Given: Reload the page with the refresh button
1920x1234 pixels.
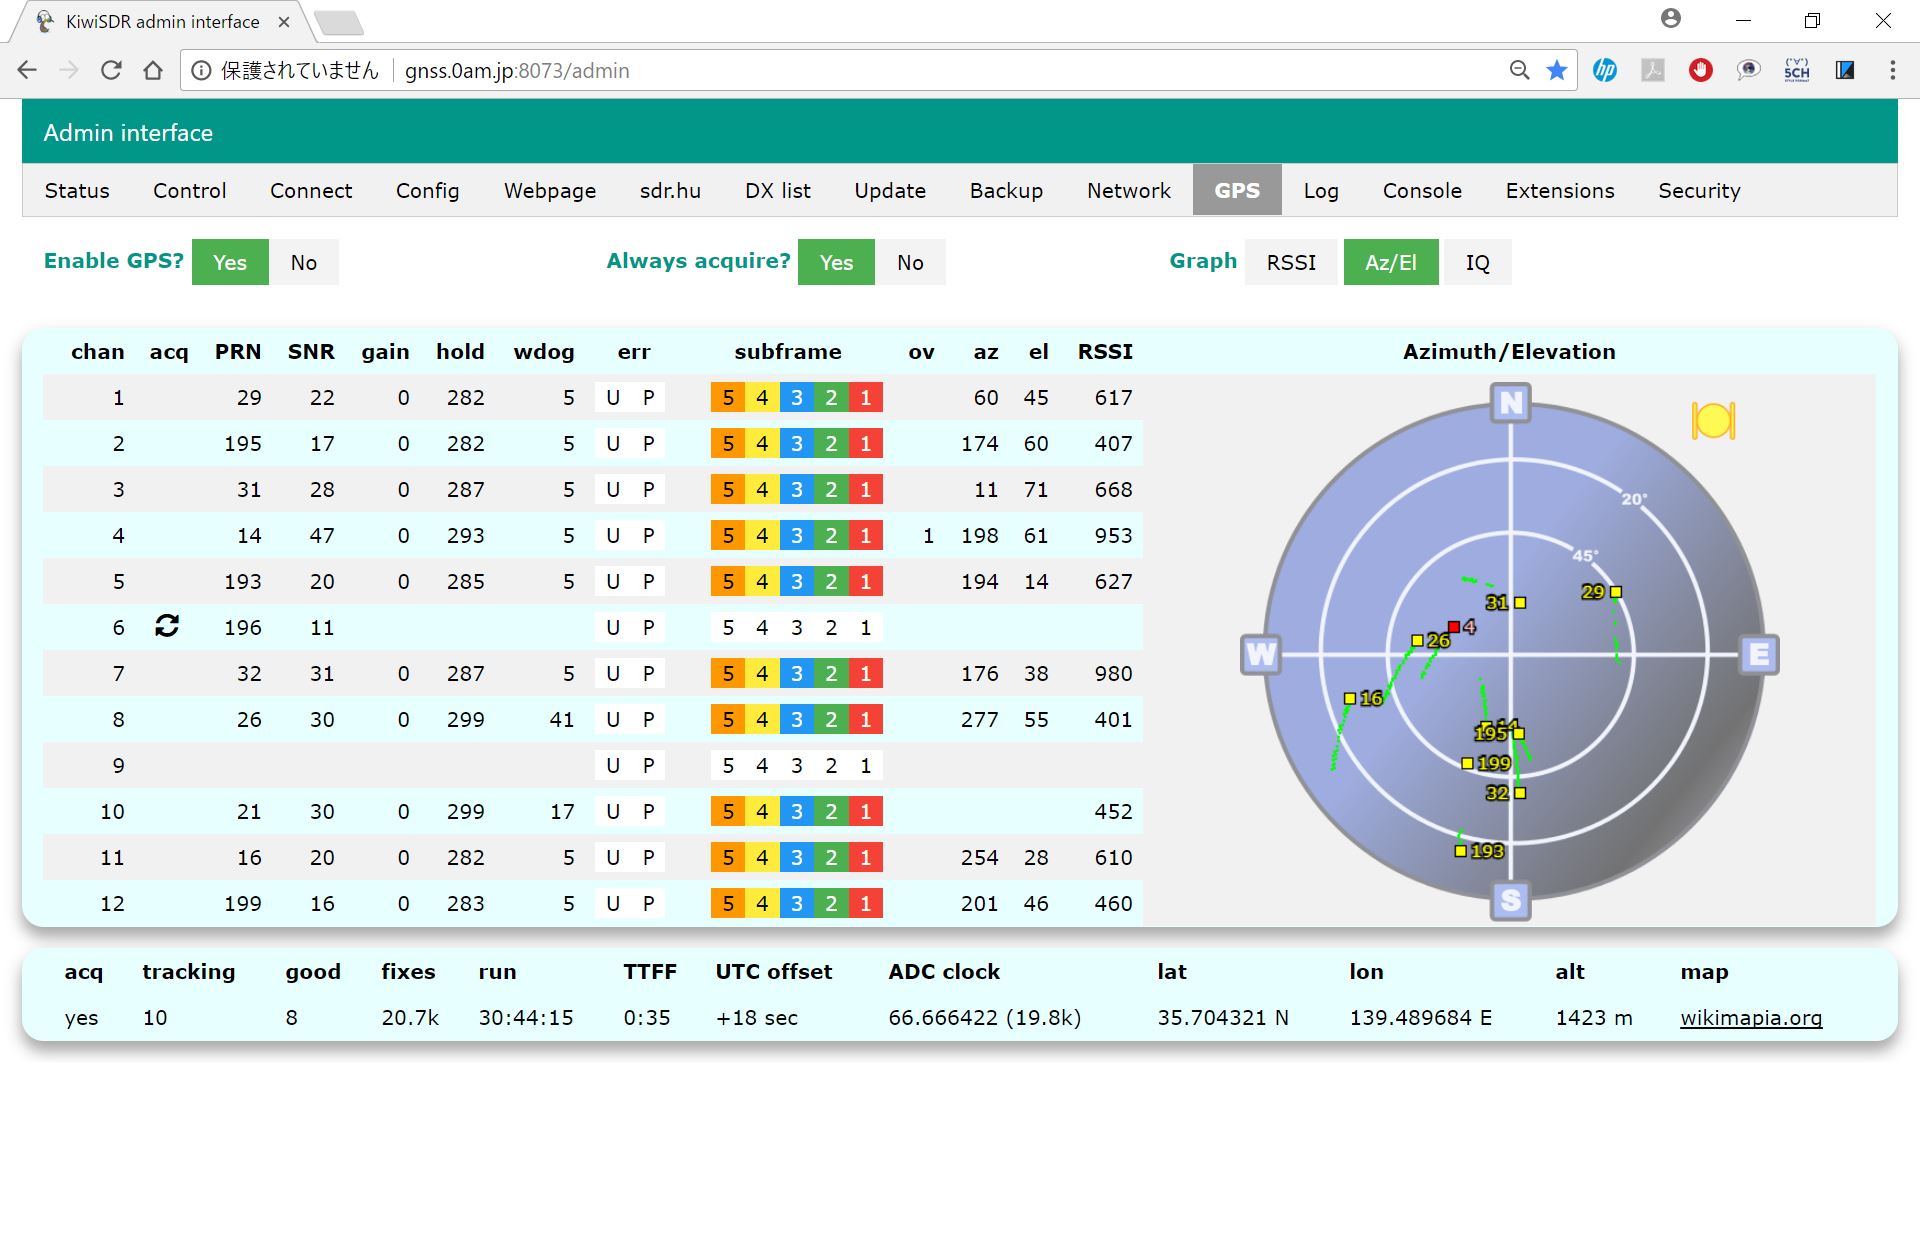Looking at the screenshot, I should [111, 70].
